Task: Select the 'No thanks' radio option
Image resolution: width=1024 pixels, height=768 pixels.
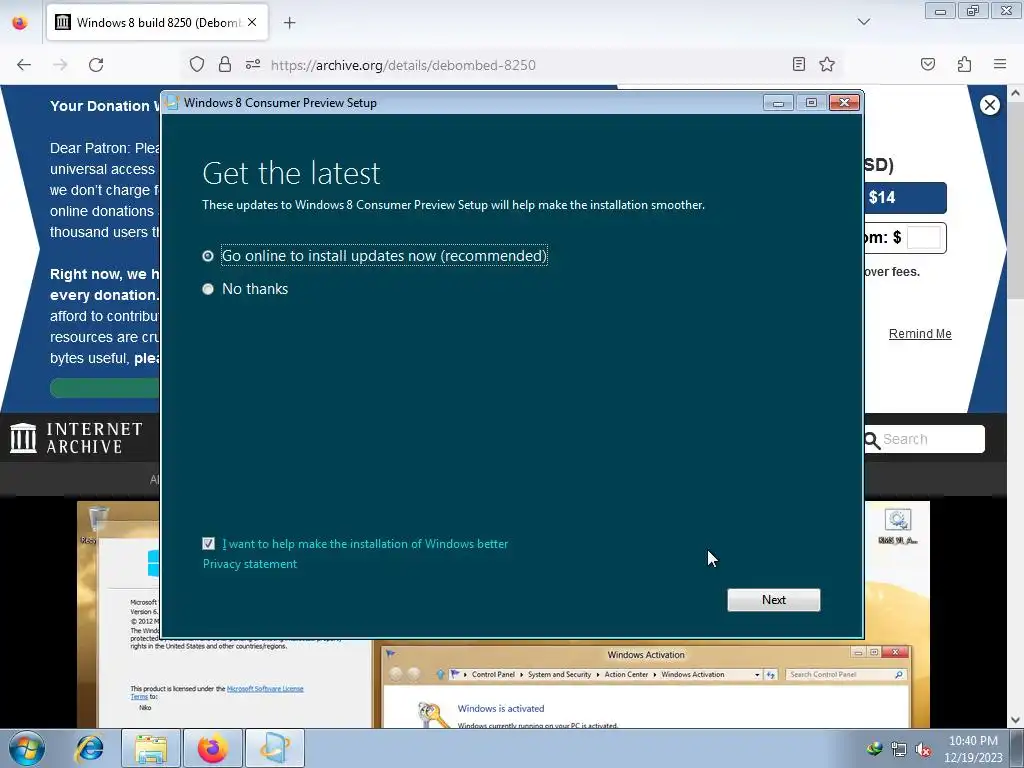Action: tap(208, 289)
